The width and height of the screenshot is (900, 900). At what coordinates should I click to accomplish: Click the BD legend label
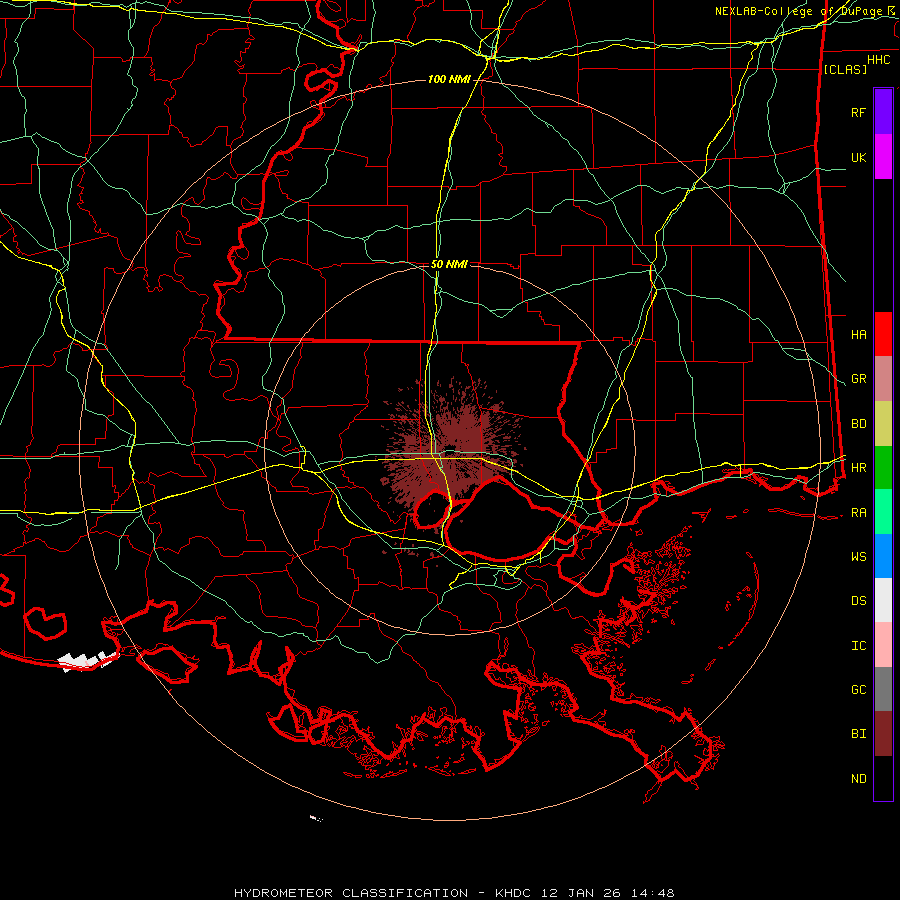click(858, 424)
